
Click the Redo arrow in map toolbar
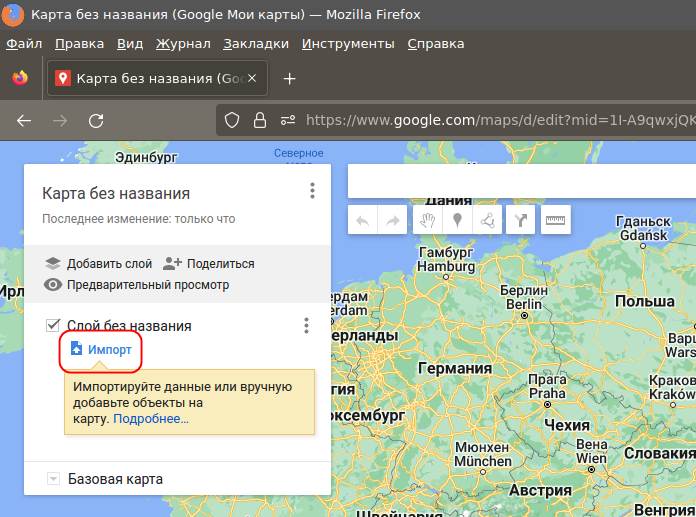pos(392,220)
